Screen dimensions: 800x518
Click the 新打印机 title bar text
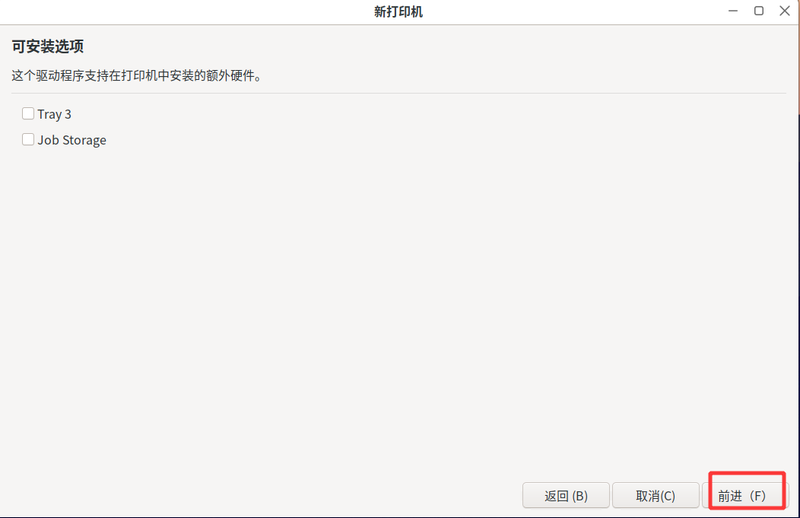[x=399, y=11]
